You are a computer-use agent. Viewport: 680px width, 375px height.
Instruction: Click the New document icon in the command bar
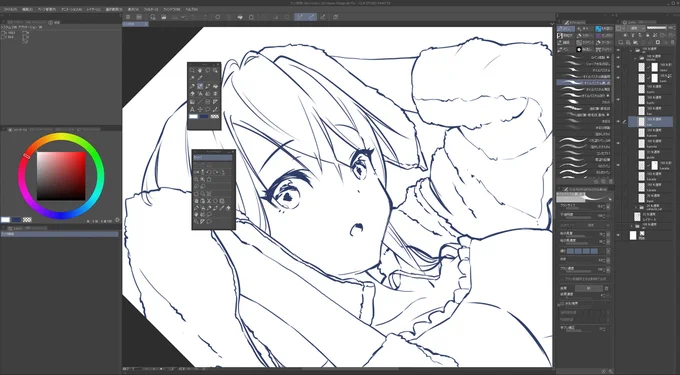click(152, 17)
